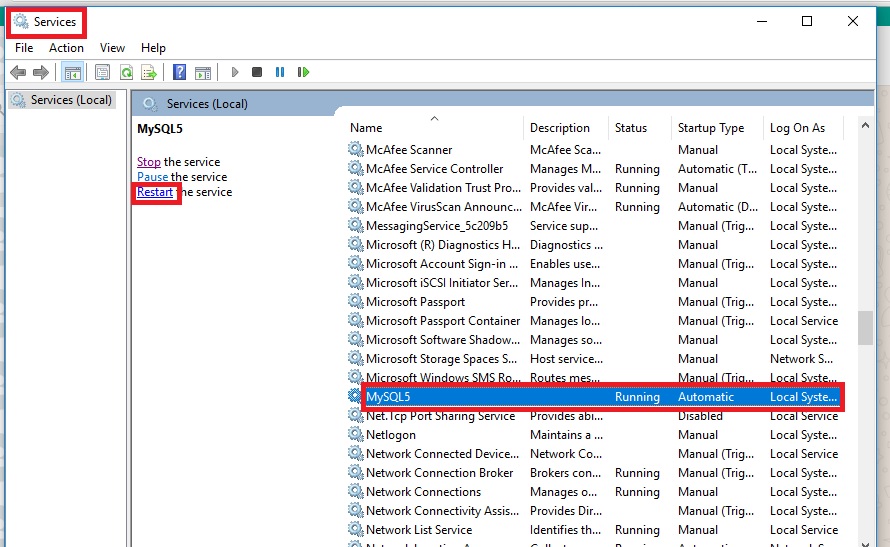The width and height of the screenshot is (890, 547).
Task: Open the View menu
Action: tap(112, 48)
